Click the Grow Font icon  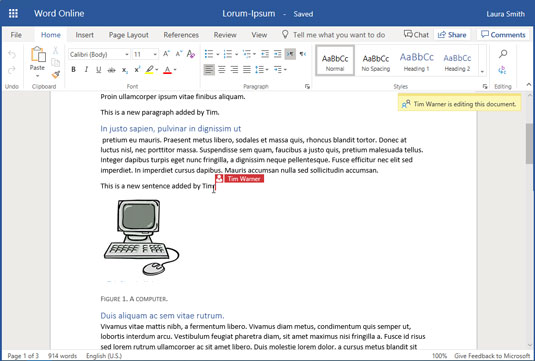click(x=166, y=54)
